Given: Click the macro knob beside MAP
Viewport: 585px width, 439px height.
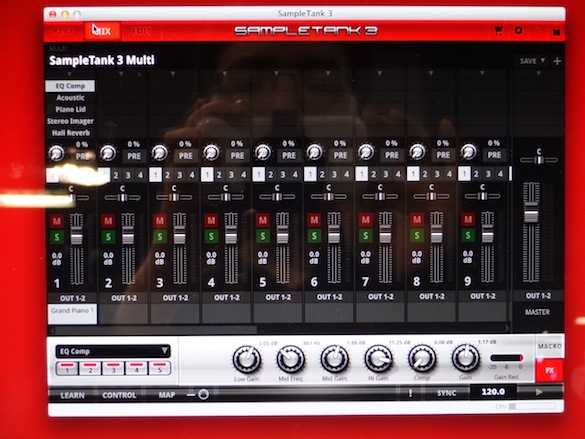Looking at the screenshot, I should tap(203, 394).
